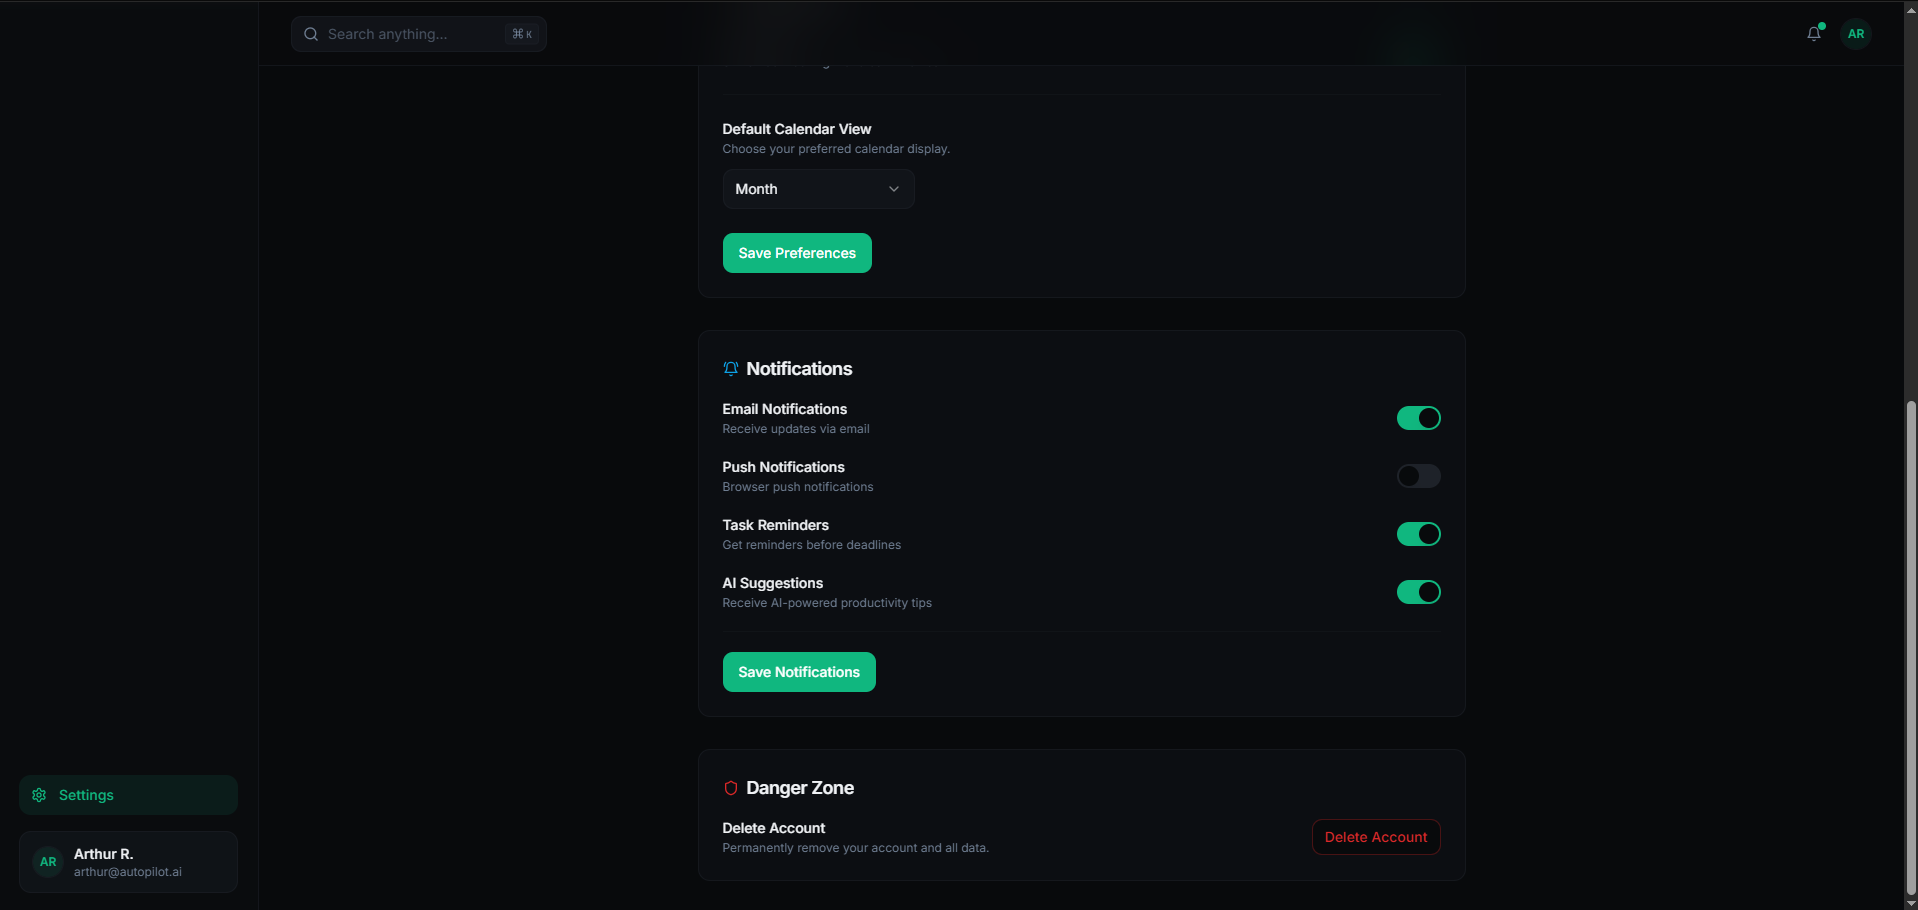Click the notification bell icon
Image resolution: width=1918 pixels, height=910 pixels.
tap(1814, 34)
